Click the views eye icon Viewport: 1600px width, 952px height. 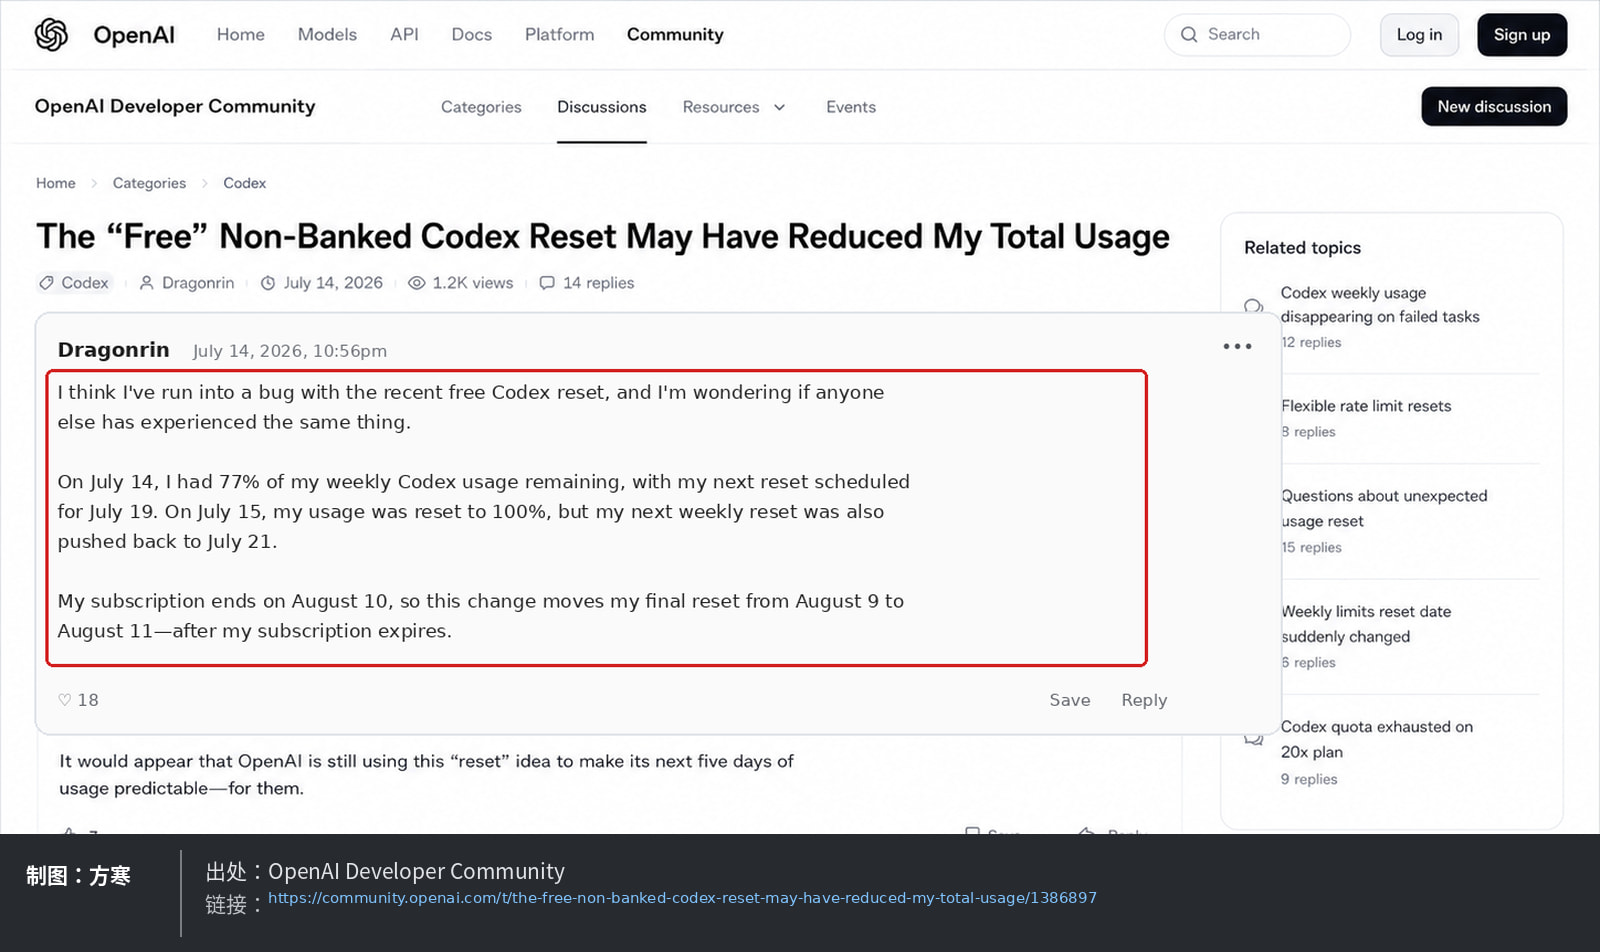[x=417, y=283]
